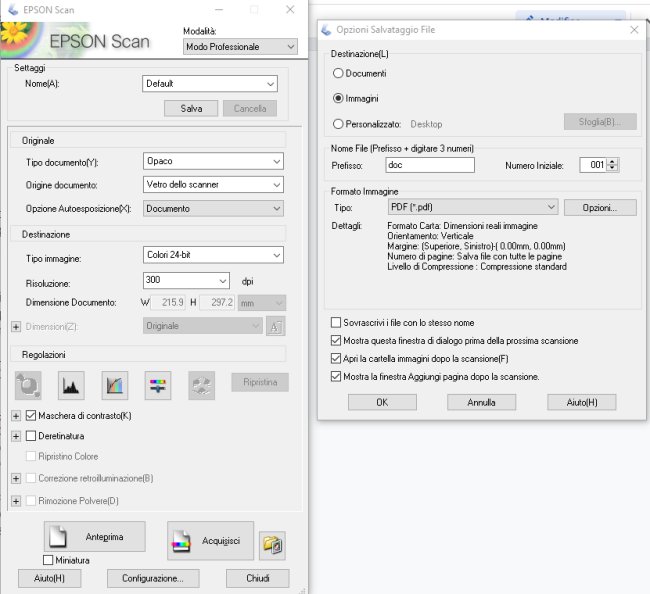The image size is (650, 594).
Task: Click the Auto Exposure adjustment icon
Action: [28, 385]
